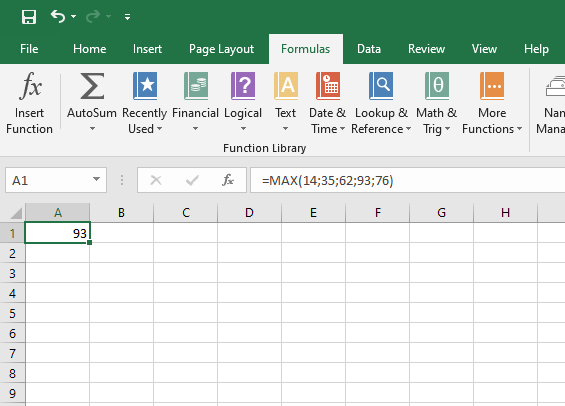565x406 pixels.
Task: Open the Insert Function fx ribbon button
Action: [30, 103]
